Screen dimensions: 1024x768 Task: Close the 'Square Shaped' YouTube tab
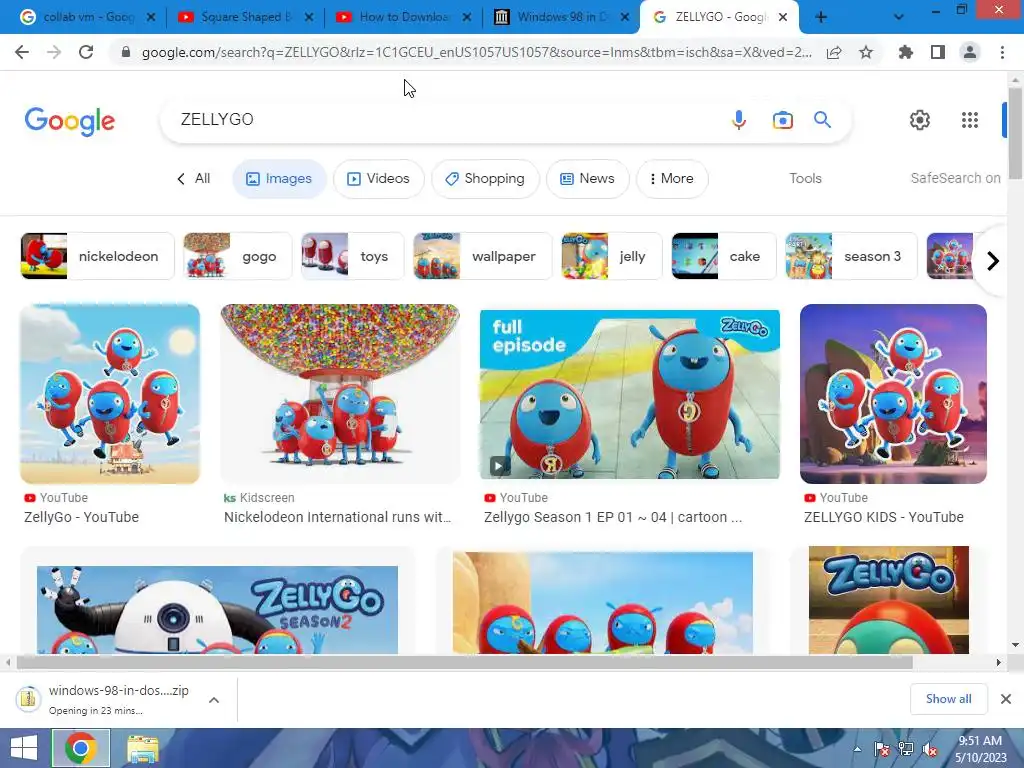309,17
